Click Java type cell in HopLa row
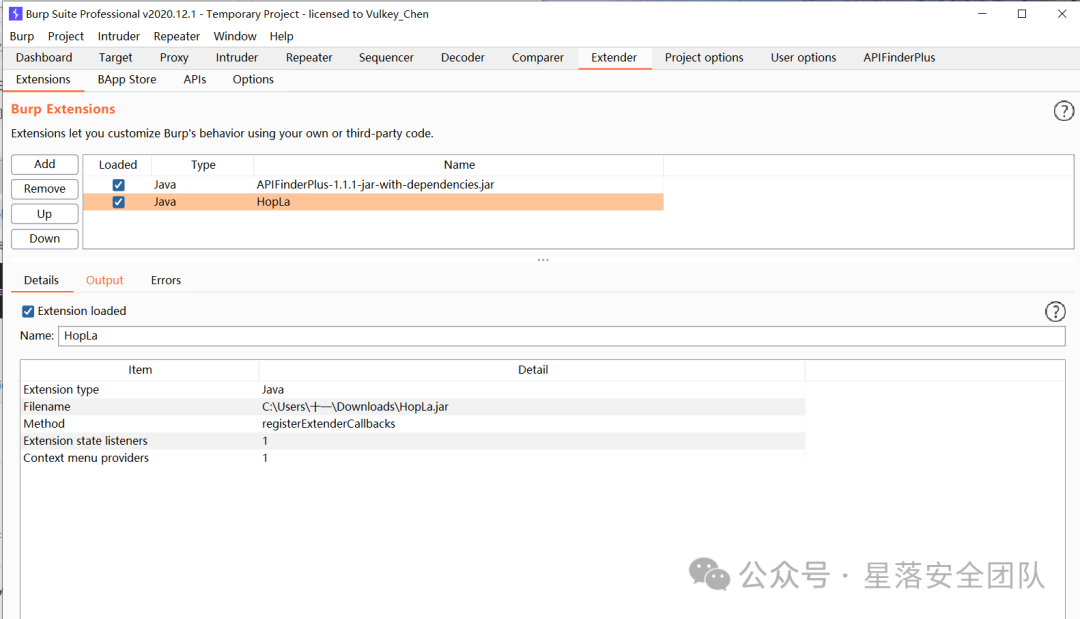The width and height of the screenshot is (1080, 619). [x=165, y=202]
